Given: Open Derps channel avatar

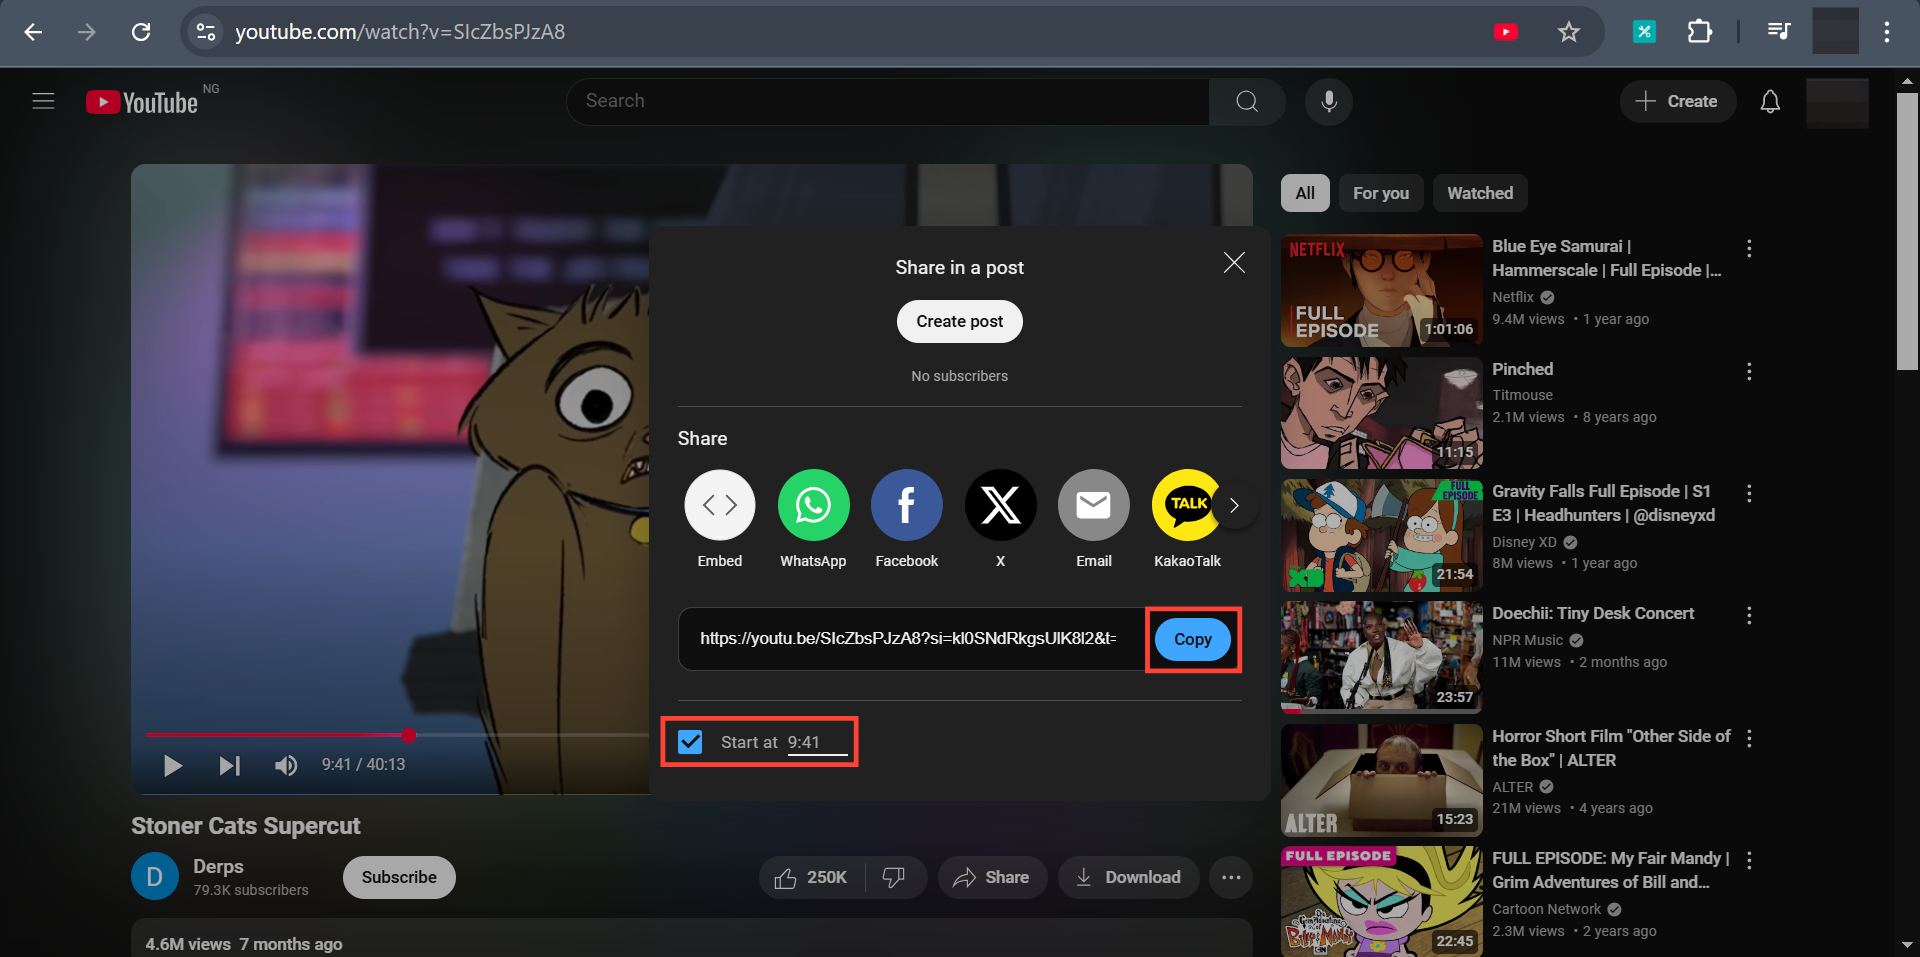Looking at the screenshot, I should (155, 877).
